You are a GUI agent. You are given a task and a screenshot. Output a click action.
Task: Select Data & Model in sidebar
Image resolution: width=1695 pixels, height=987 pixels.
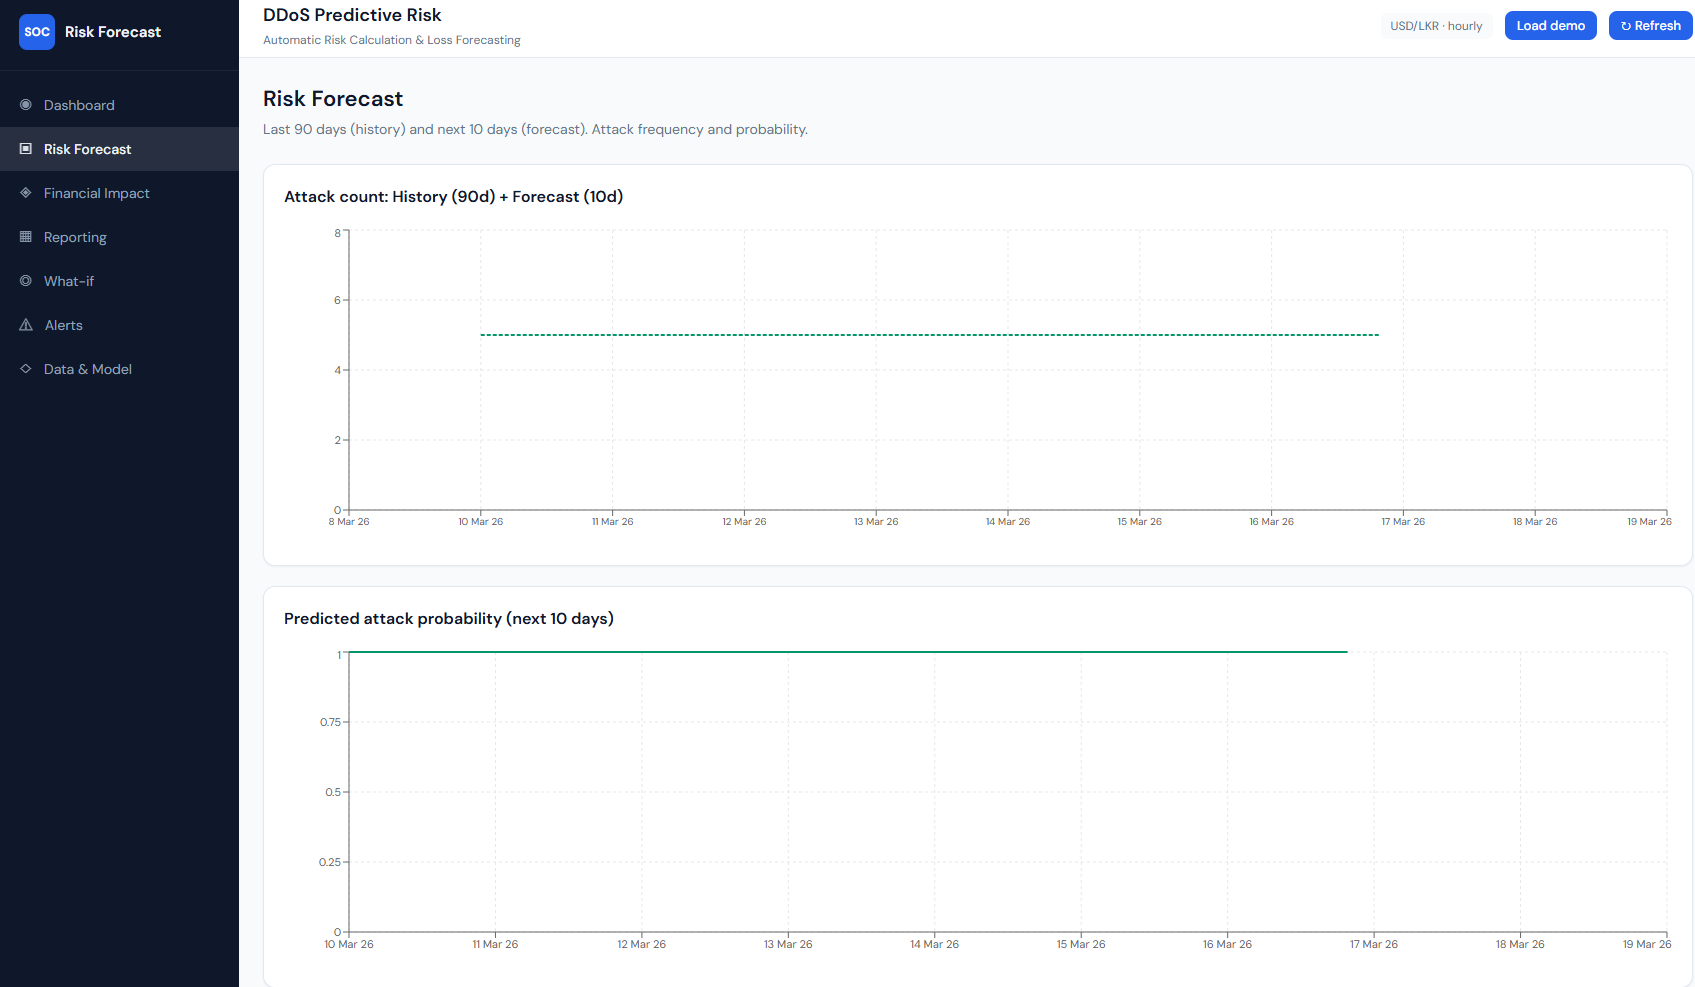[88, 369]
